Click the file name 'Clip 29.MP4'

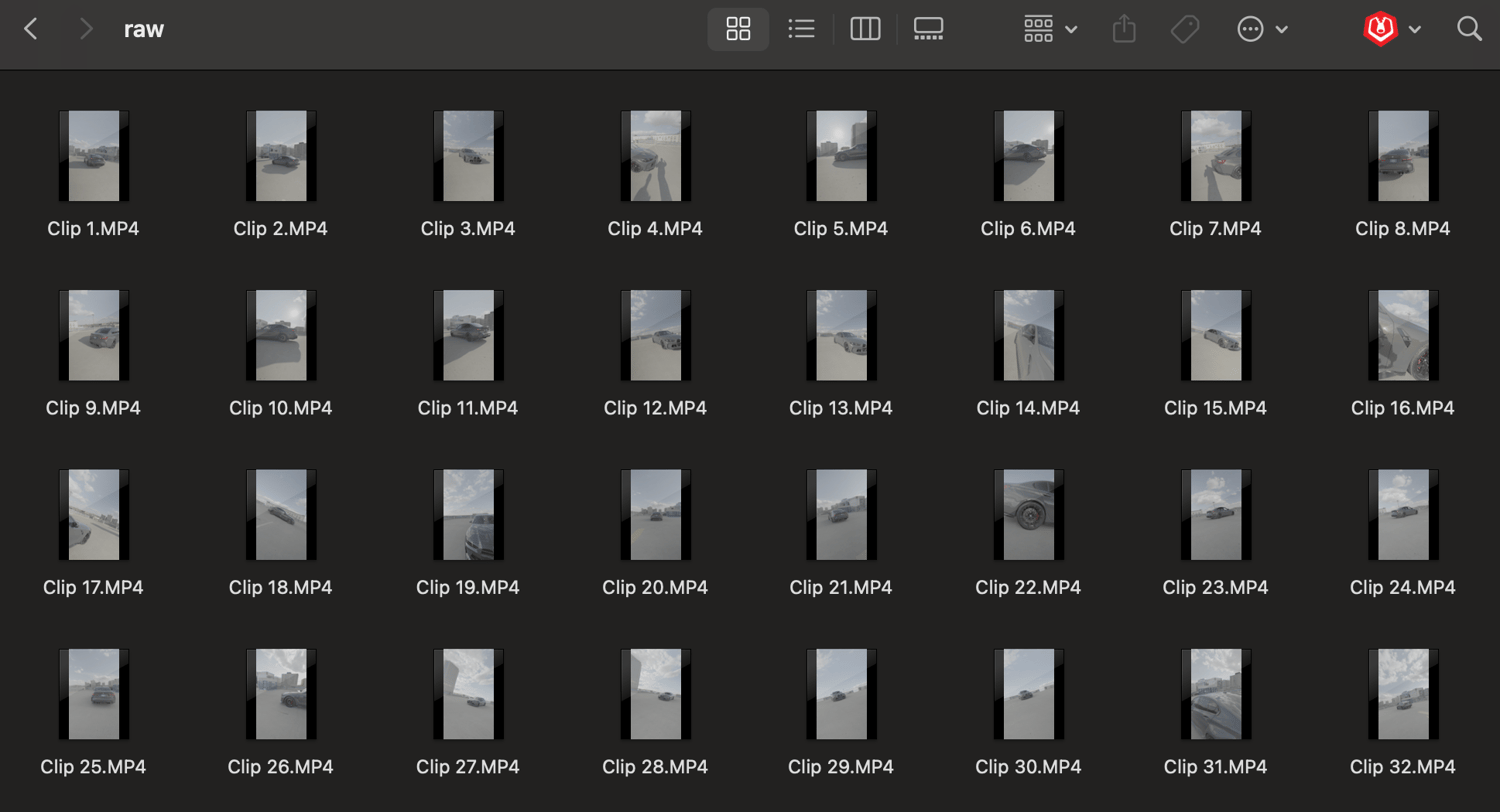click(841, 768)
